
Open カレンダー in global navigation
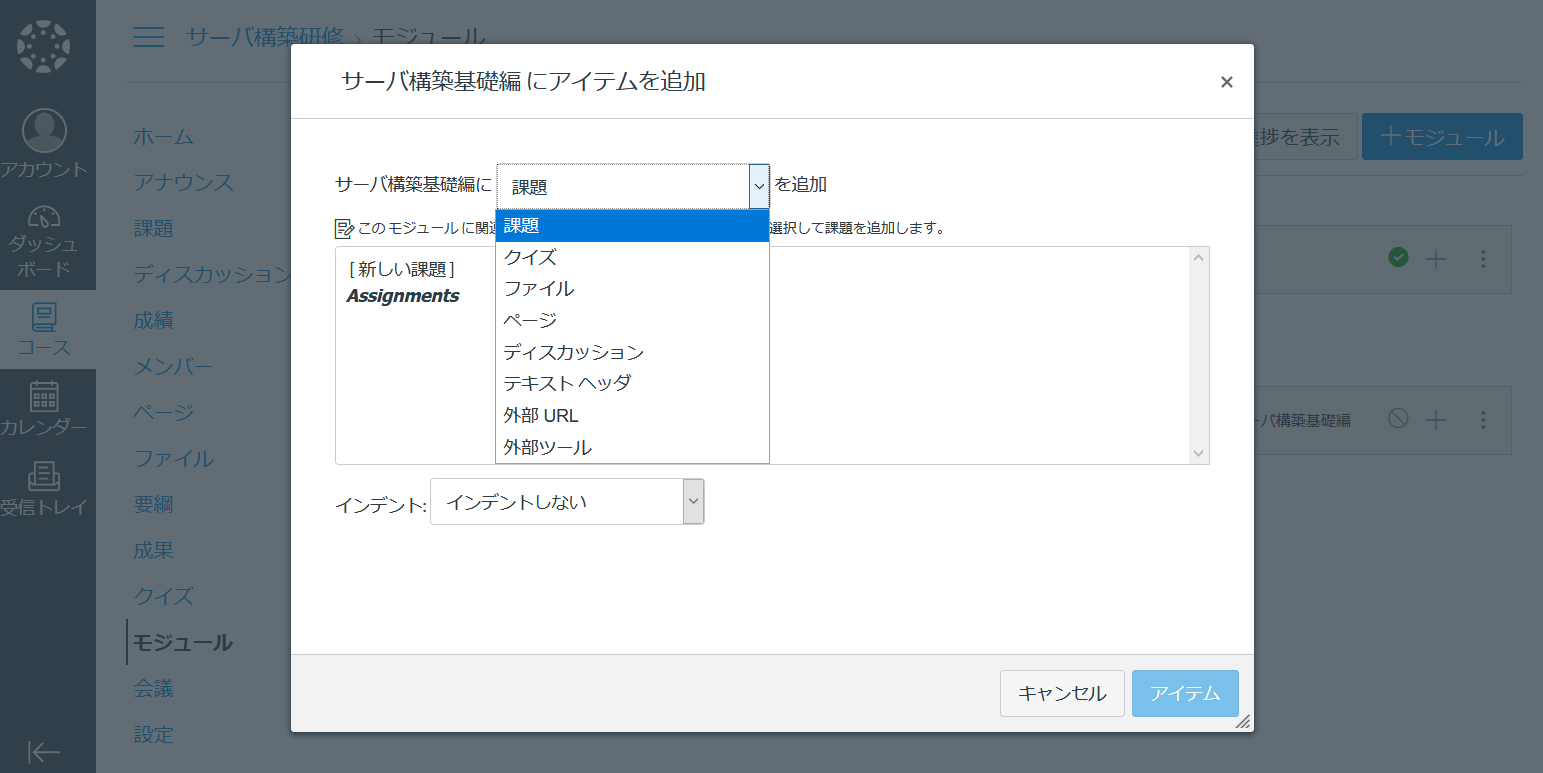point(45,409)
